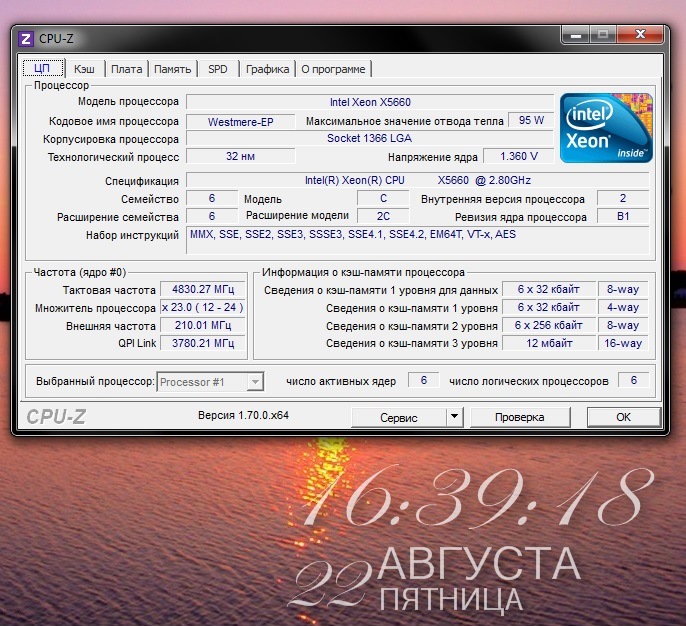Open the О программе tab
The width and height of the screenshot is (686, 626).
tap(333, 69)
